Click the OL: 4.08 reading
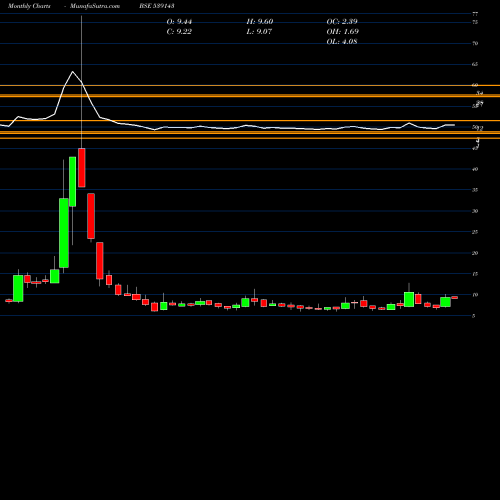 pos(342,42)
